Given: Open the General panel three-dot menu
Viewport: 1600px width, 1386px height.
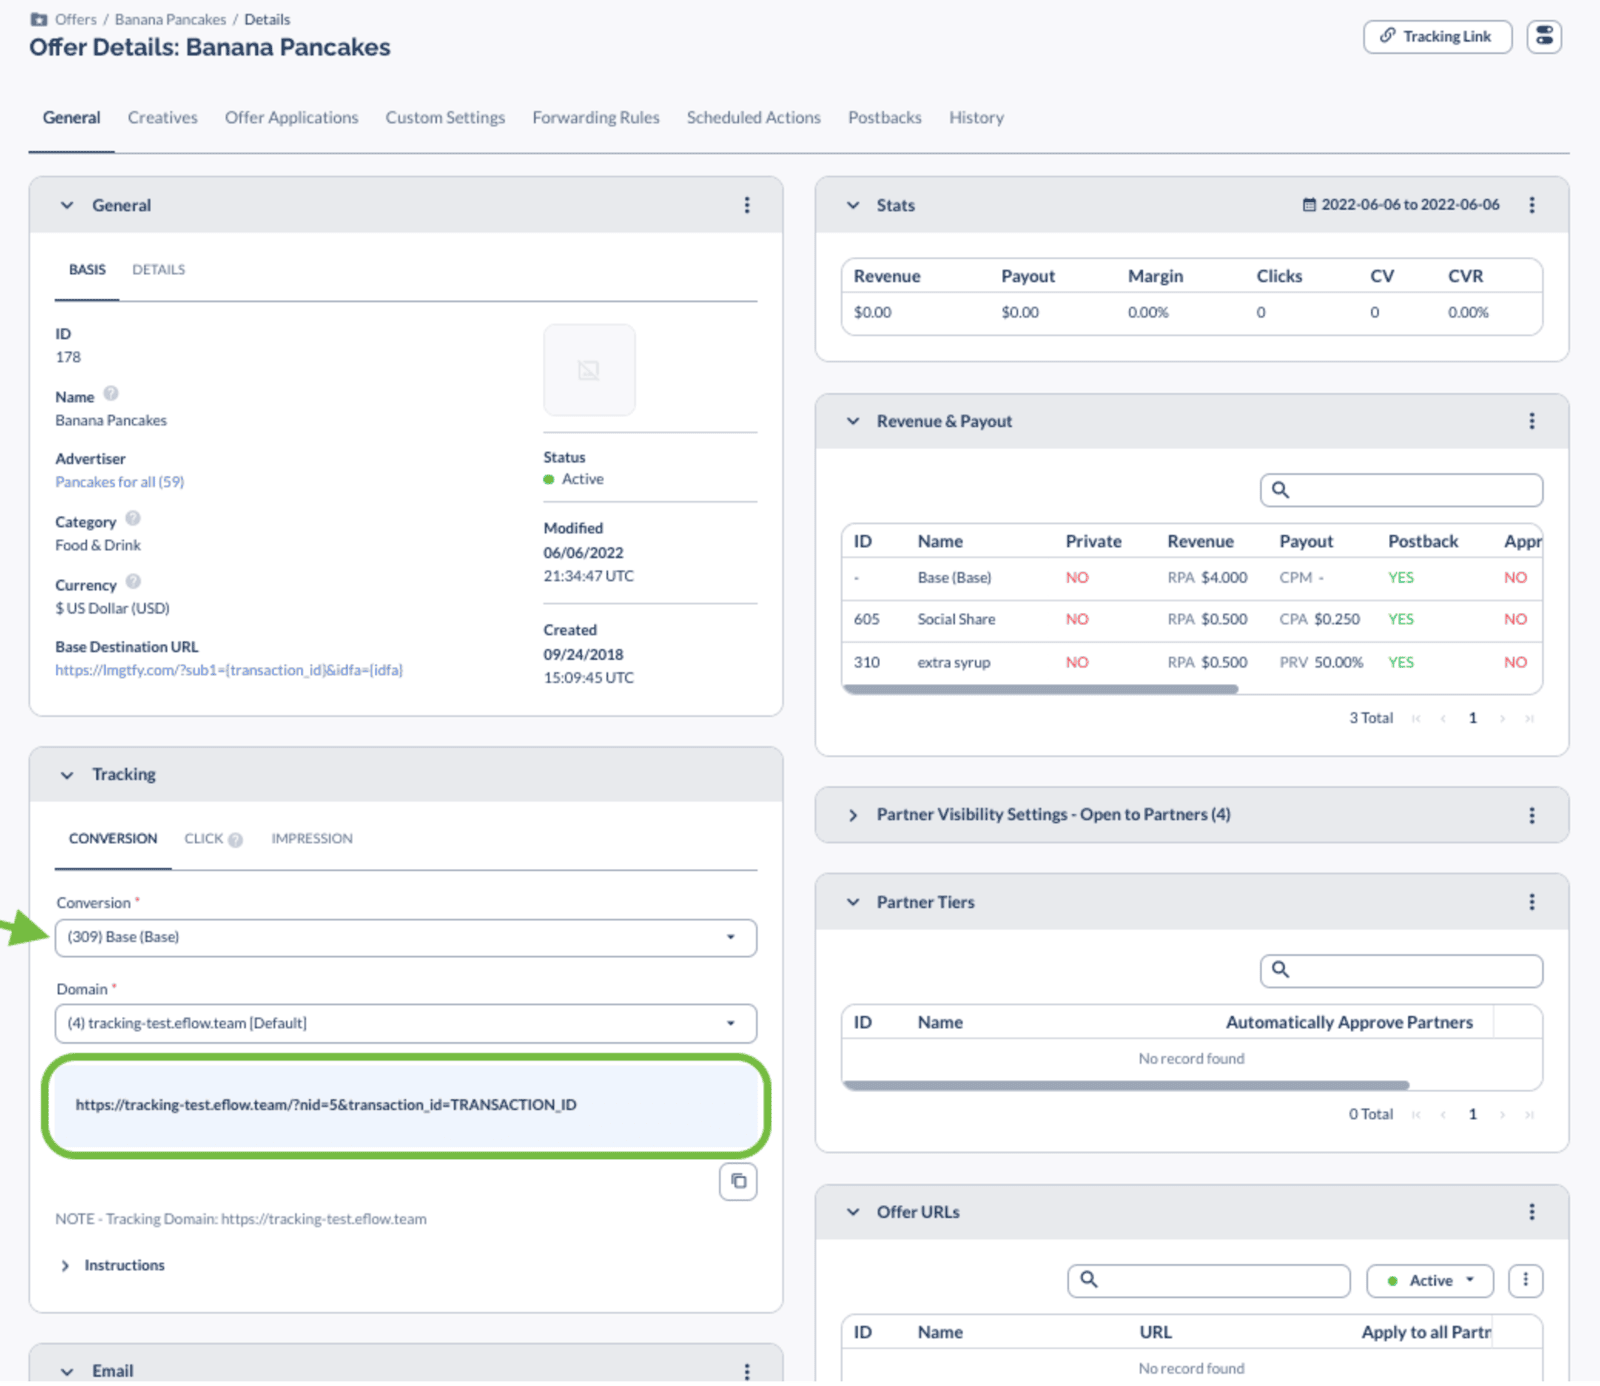Looking at the screenshot, I should pyautogui.click(x=747, y=205).
